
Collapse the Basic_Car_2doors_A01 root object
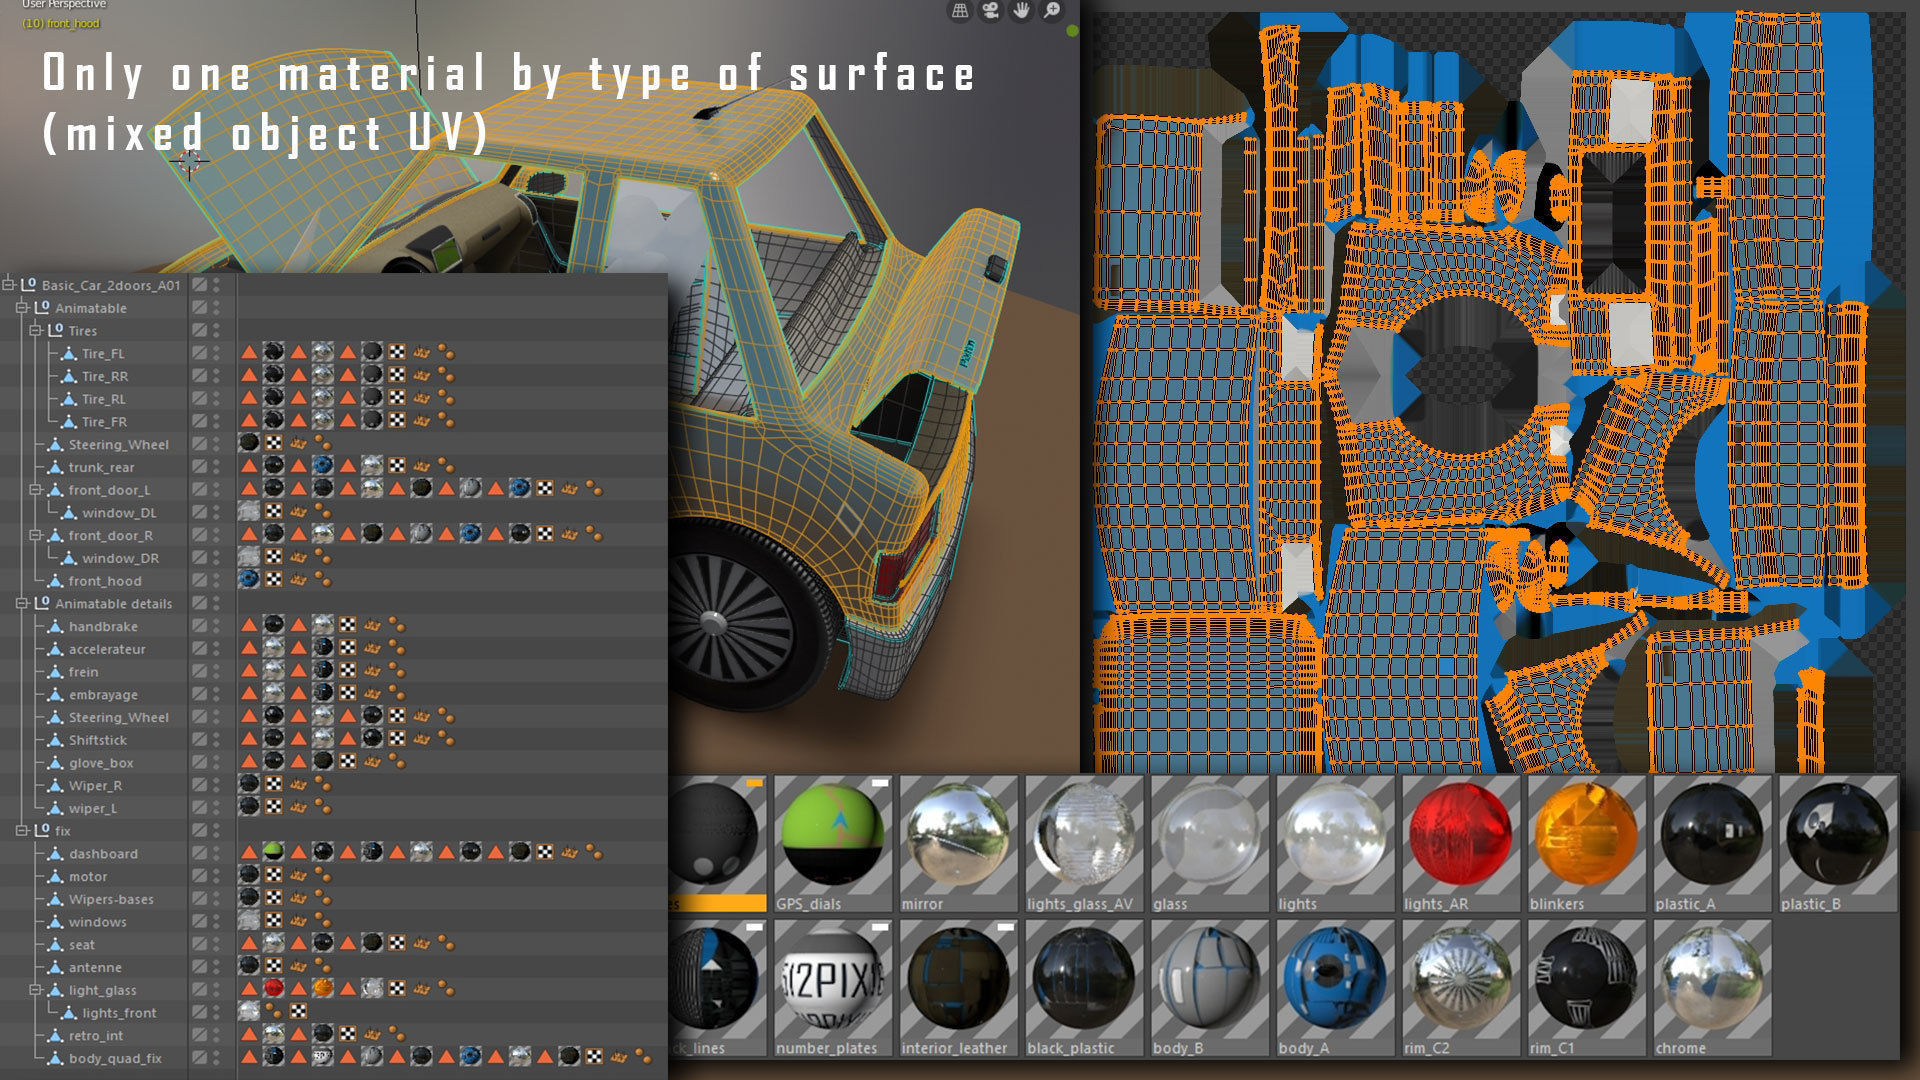click(8, 285)
